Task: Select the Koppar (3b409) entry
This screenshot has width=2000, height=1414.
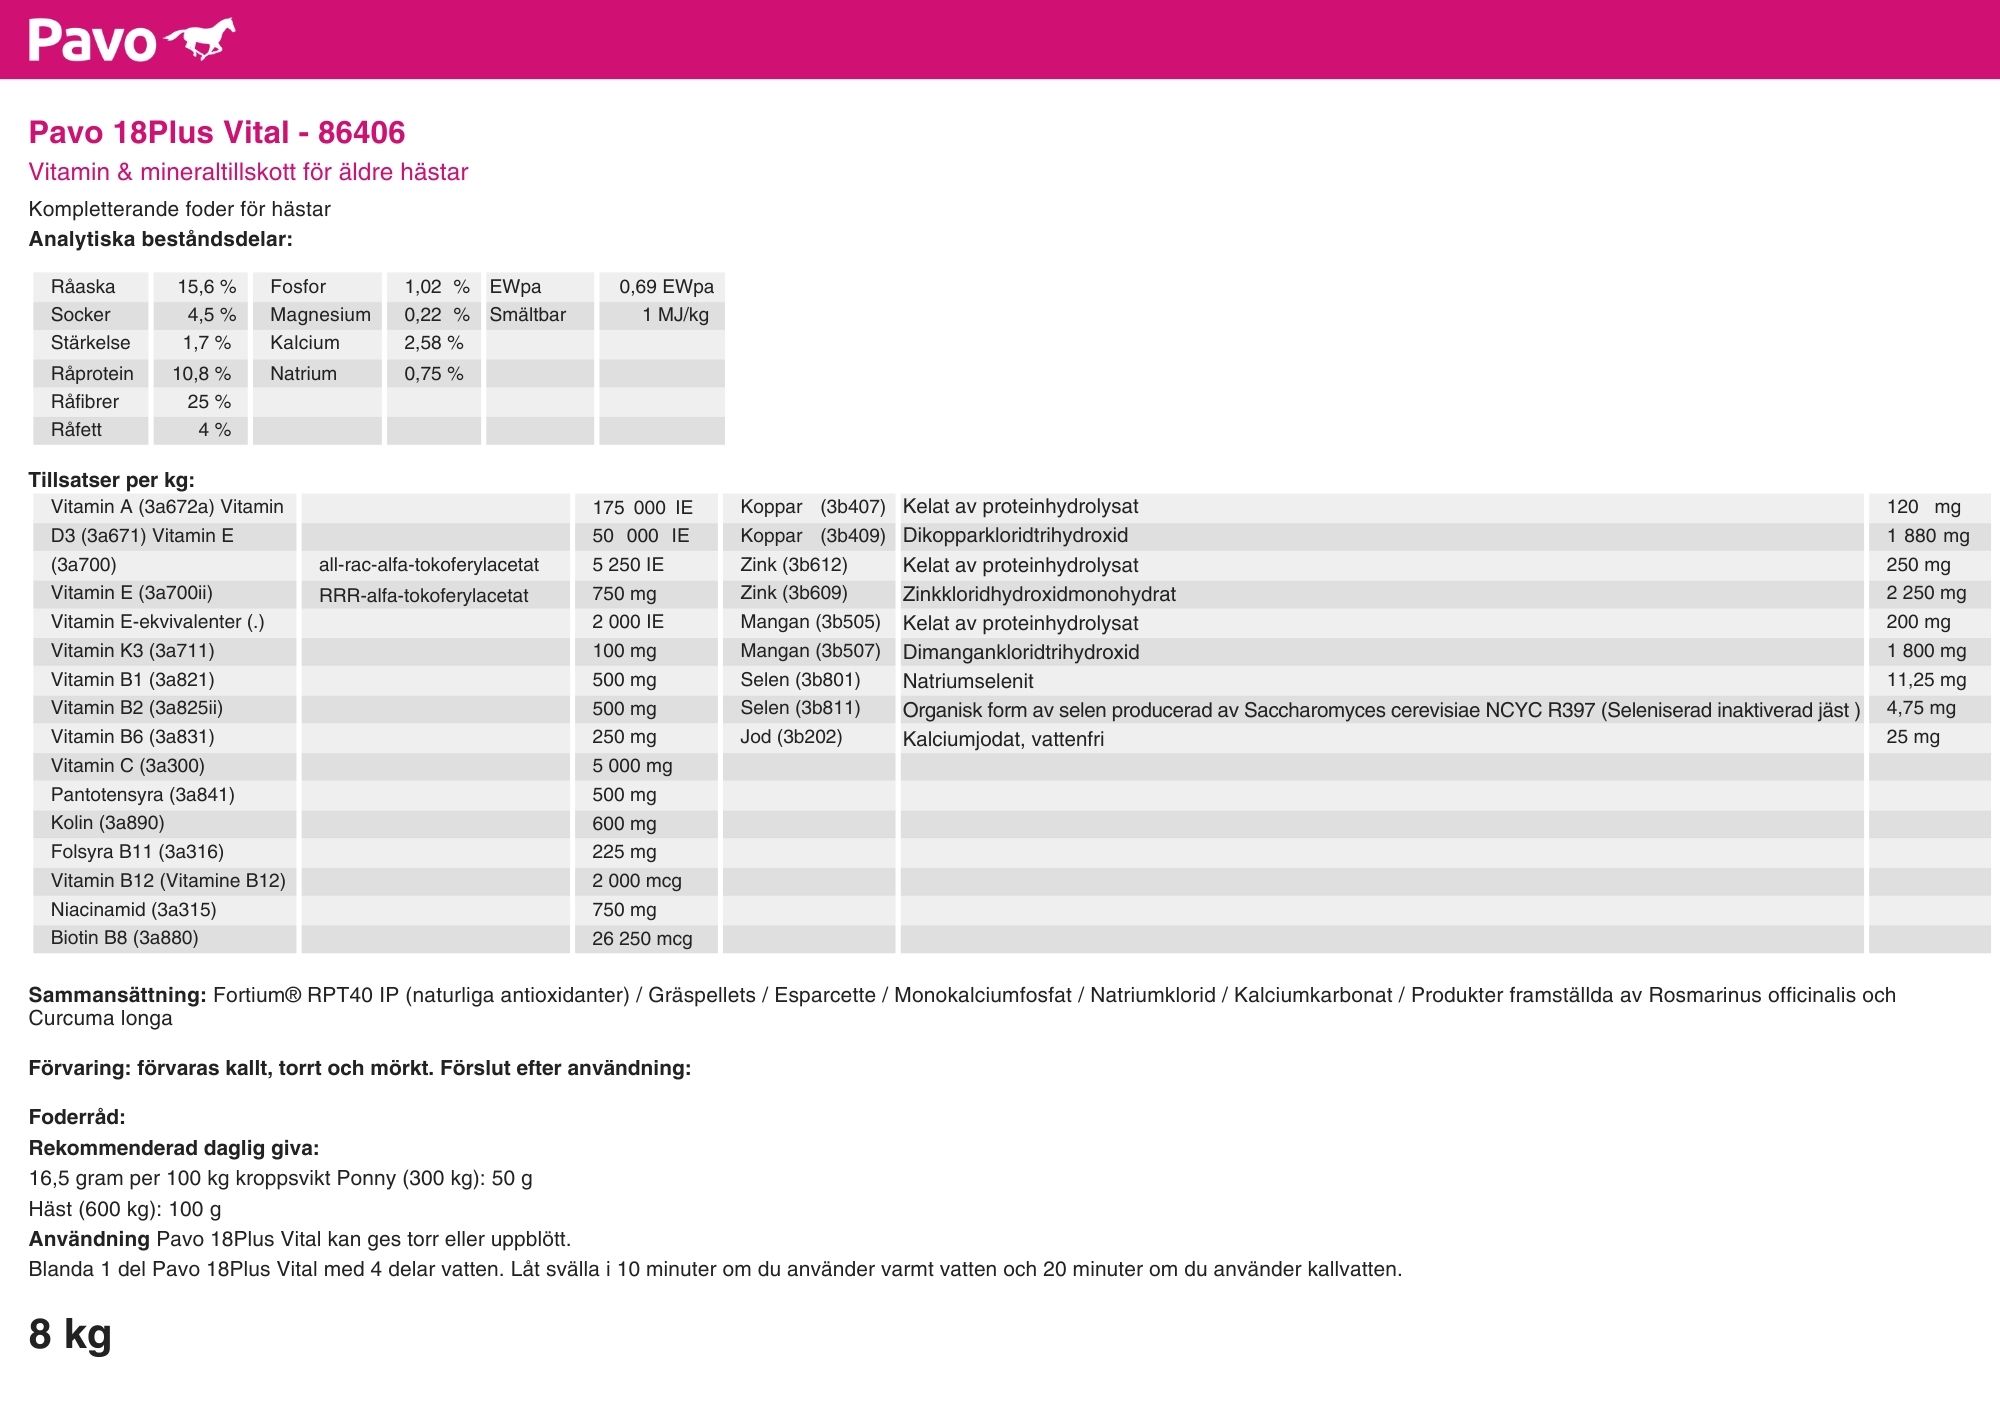Action: 812,536
